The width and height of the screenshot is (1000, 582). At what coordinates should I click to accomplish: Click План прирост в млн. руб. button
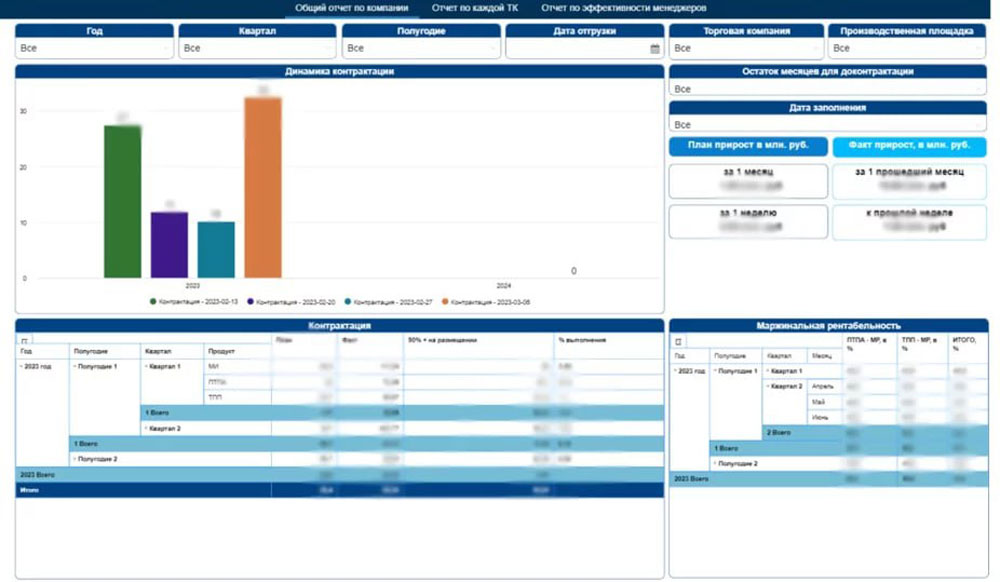pos(748,146)
